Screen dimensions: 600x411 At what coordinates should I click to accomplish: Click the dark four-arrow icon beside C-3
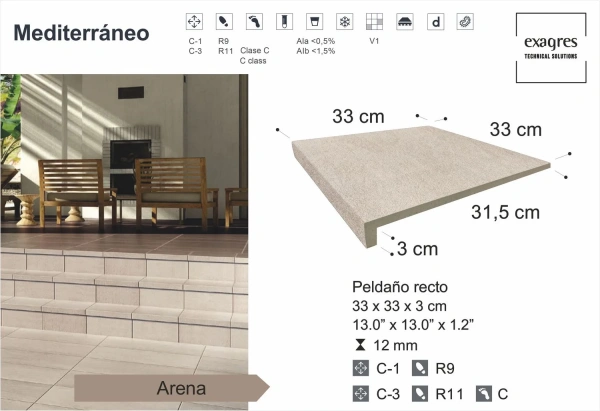click(361, 393)
